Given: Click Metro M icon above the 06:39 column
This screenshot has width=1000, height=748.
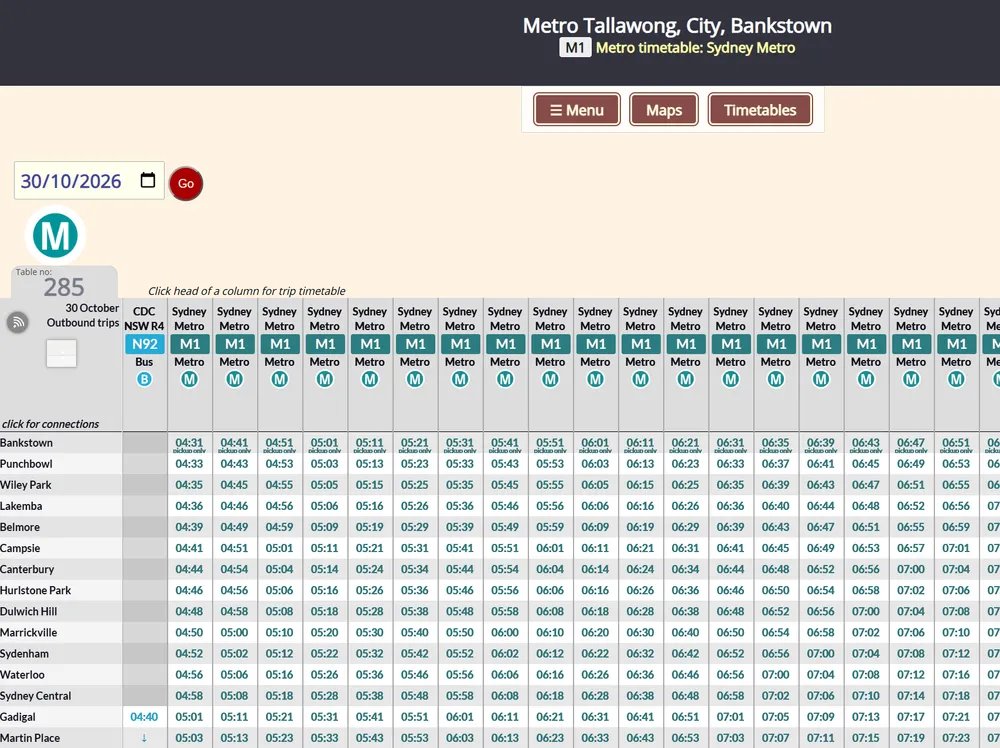Looking at the screenshot, I should tap(821, 379).
